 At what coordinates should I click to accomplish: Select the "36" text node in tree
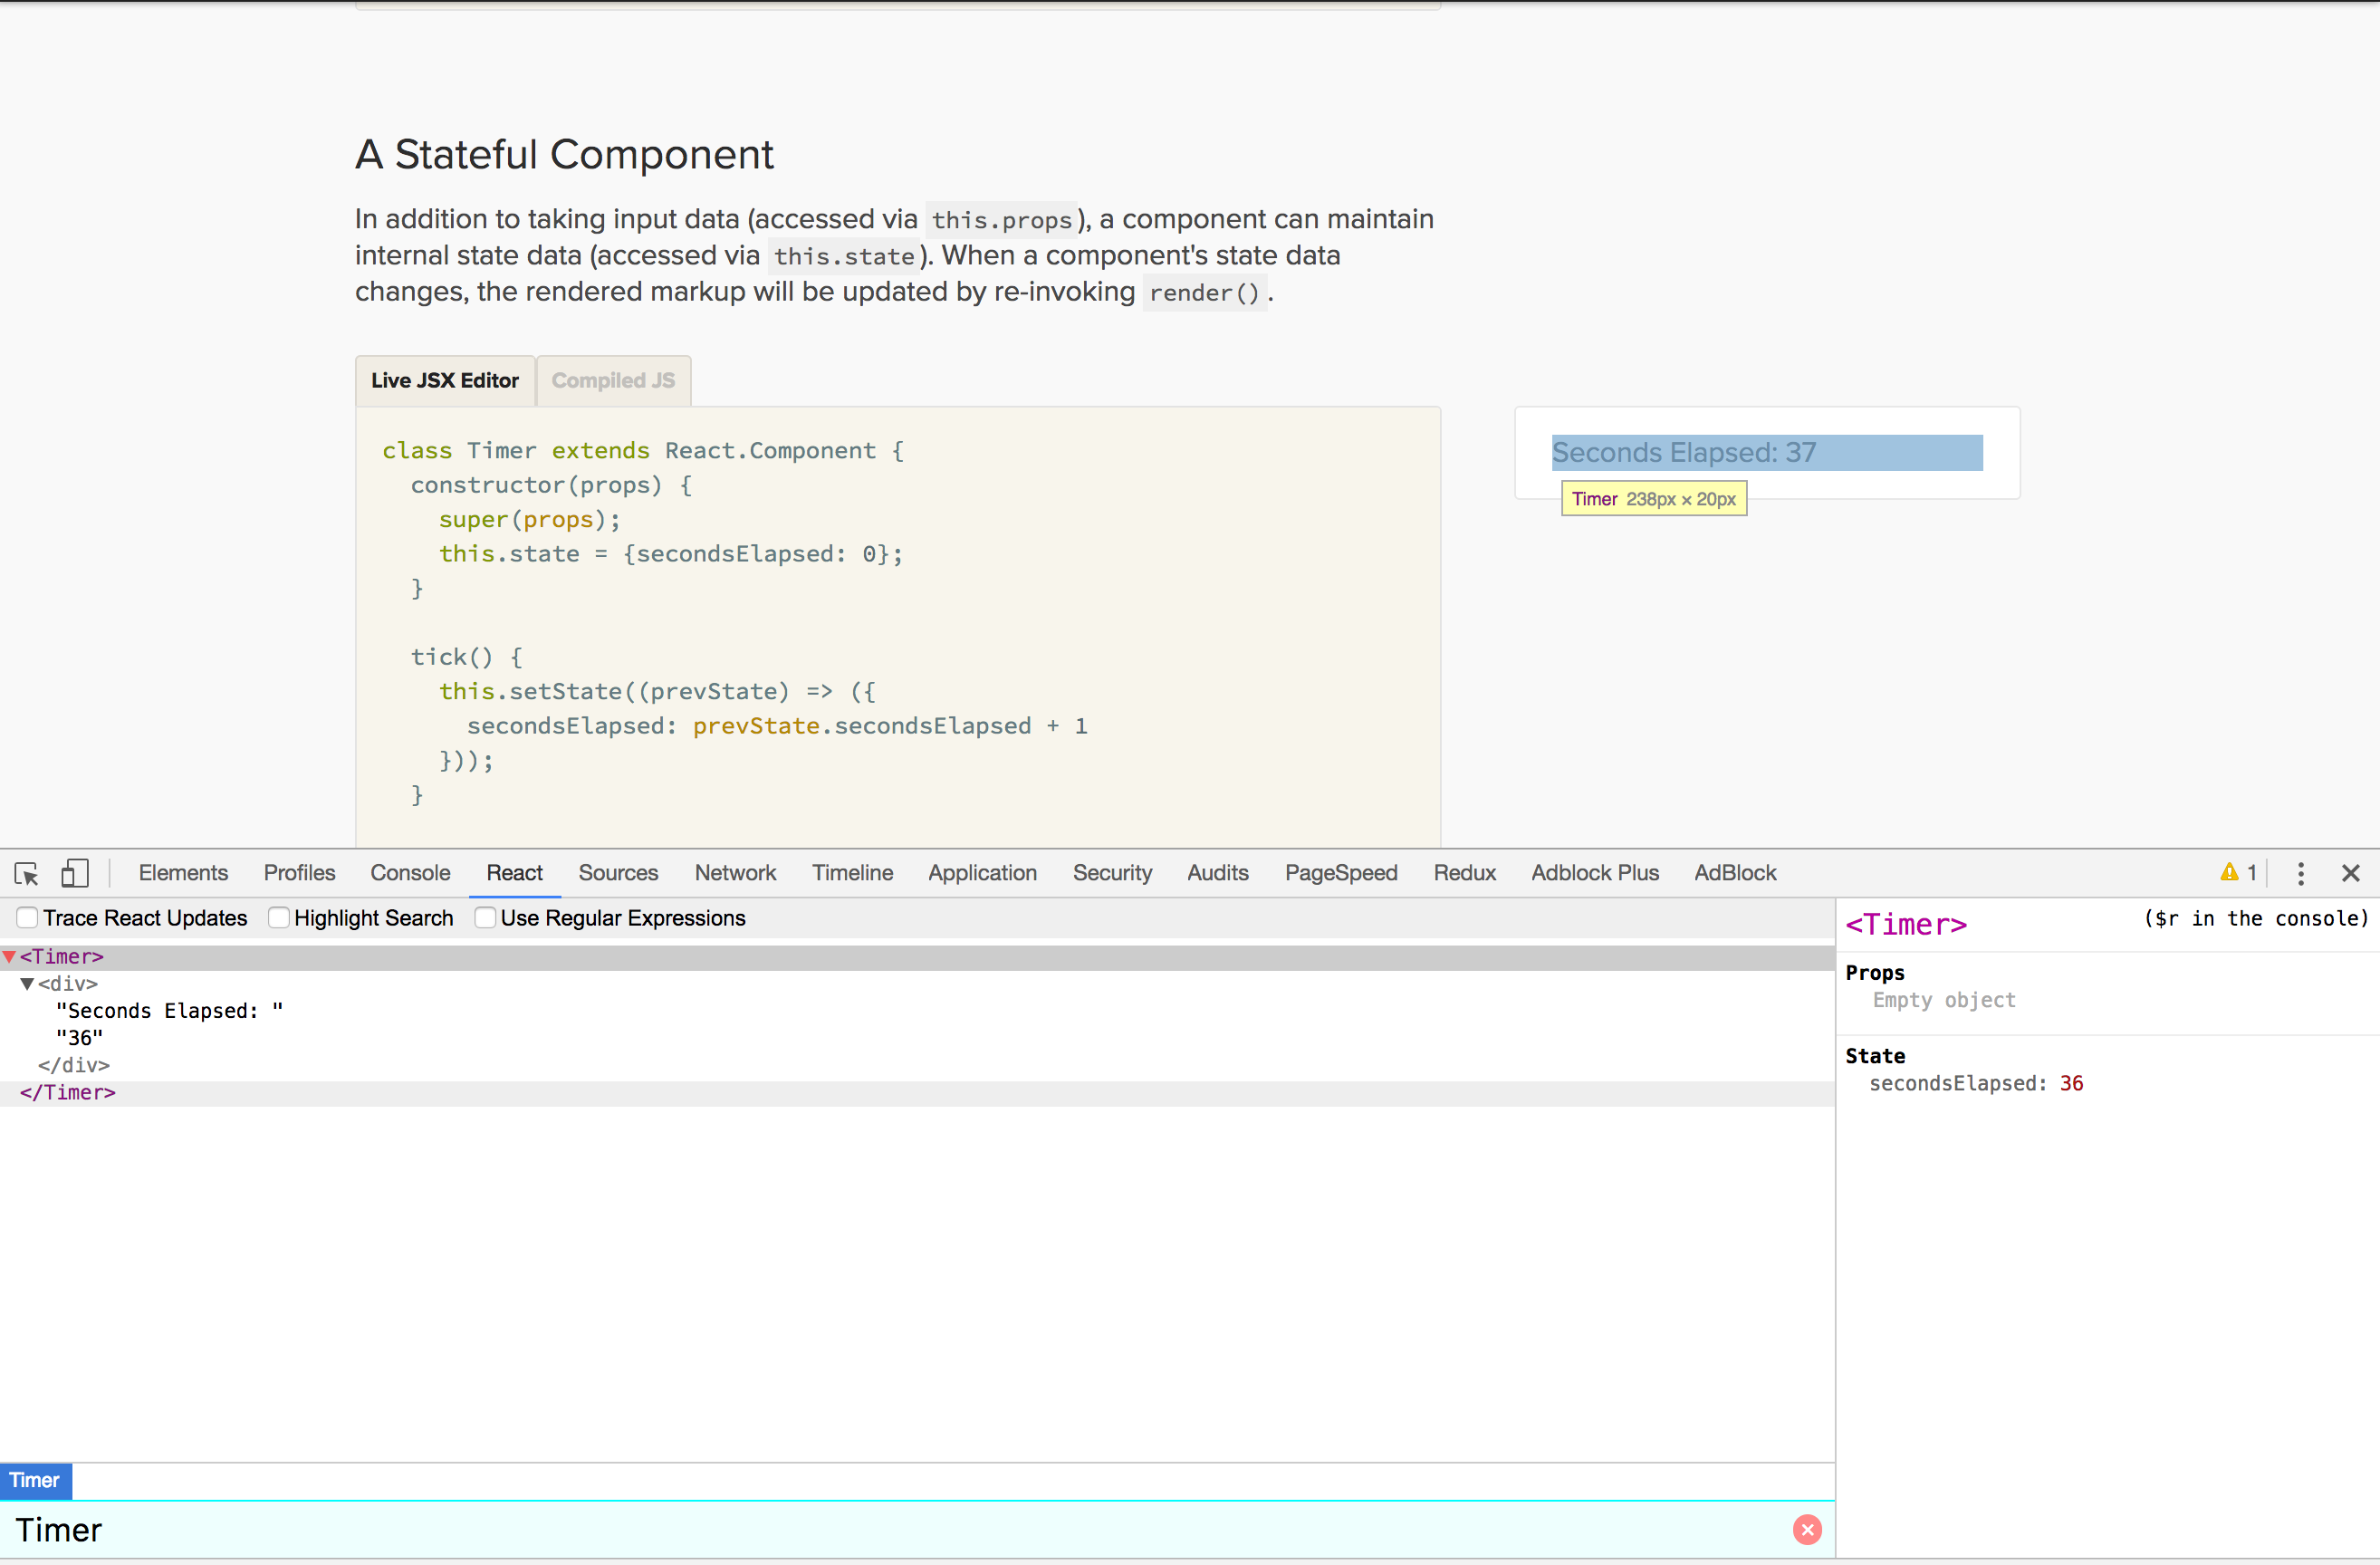(80, 1038)
